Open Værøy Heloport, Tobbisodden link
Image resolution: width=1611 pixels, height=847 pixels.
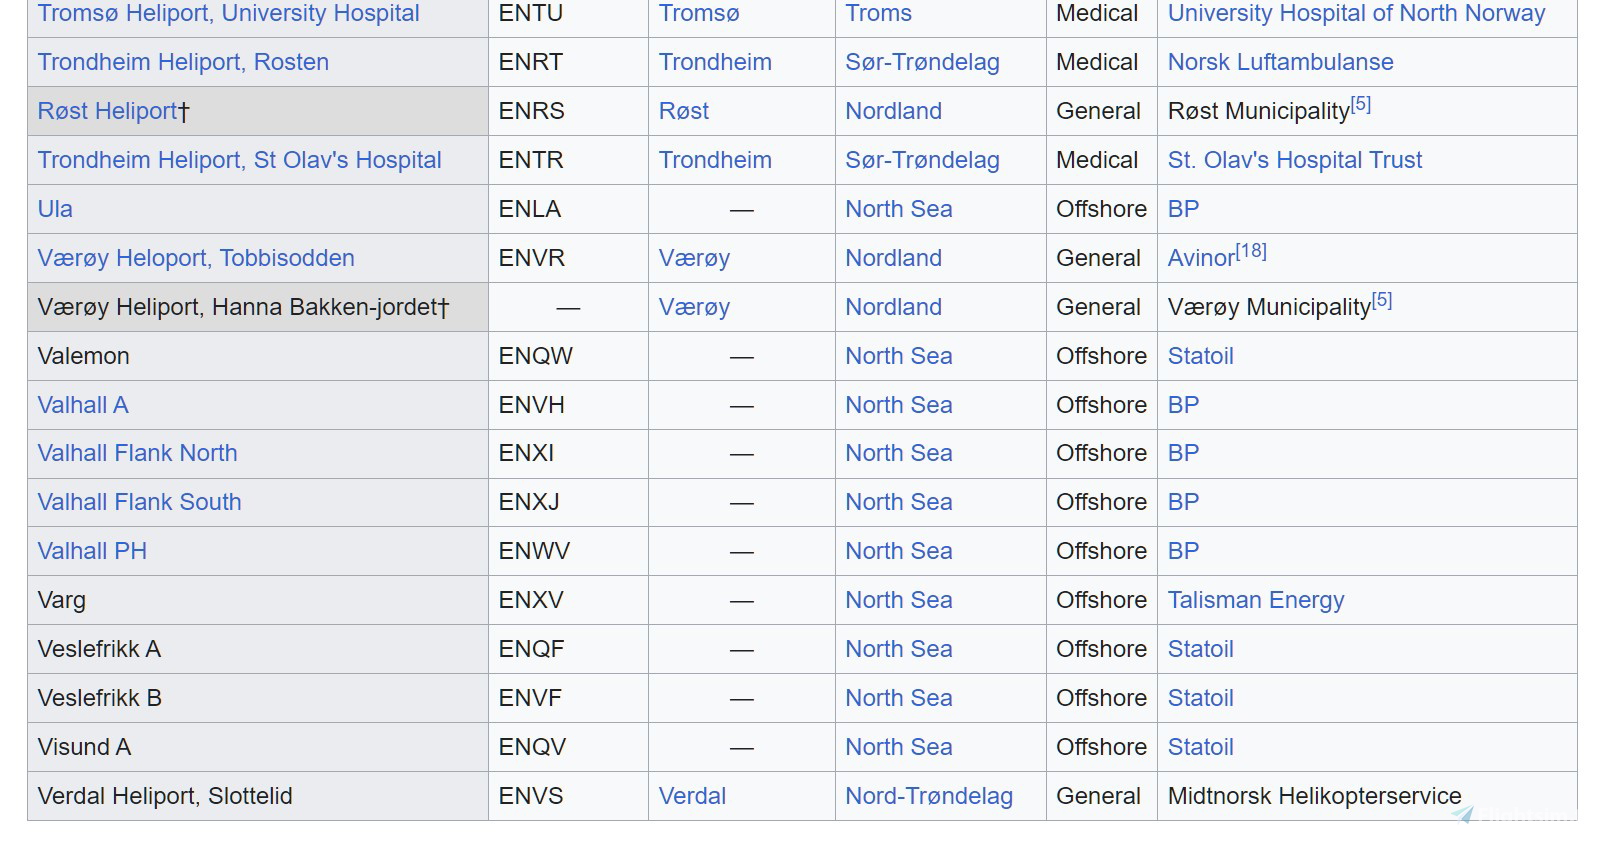[196, 258]
